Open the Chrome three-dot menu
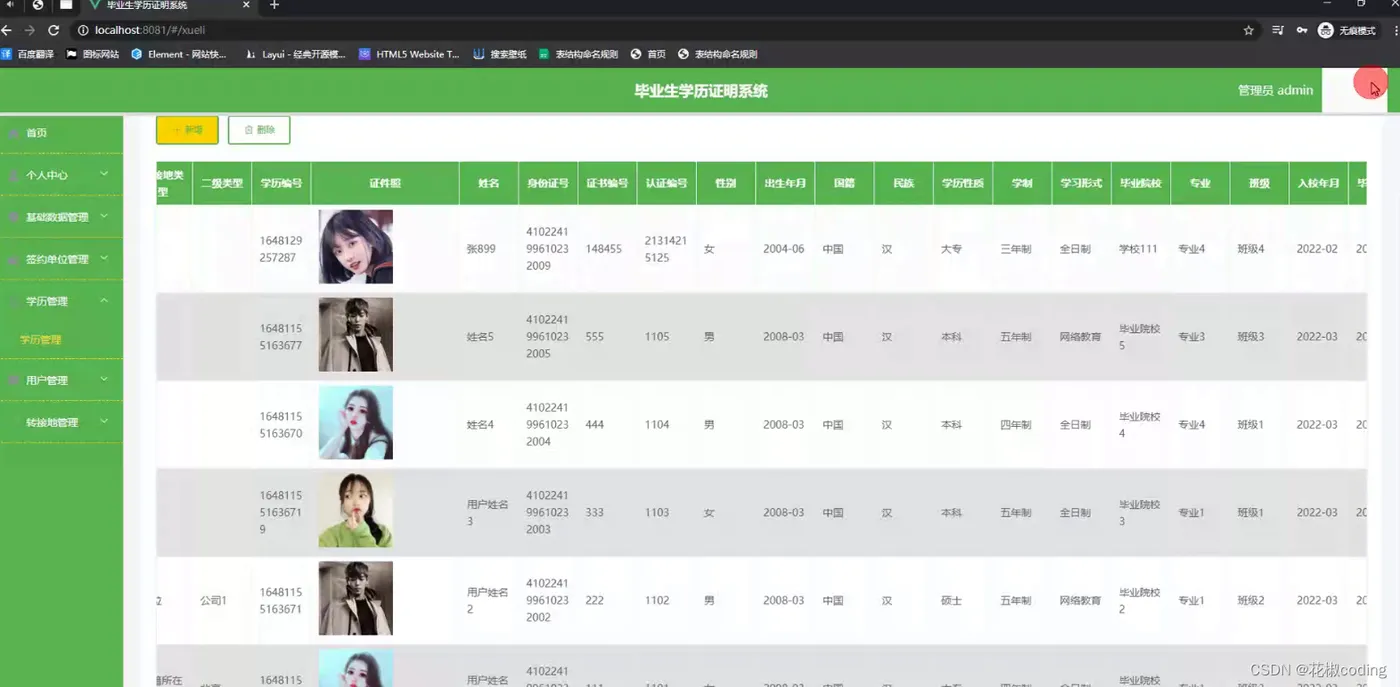The width and height of the screenshot is (1400, 687). click(1395, 30)
